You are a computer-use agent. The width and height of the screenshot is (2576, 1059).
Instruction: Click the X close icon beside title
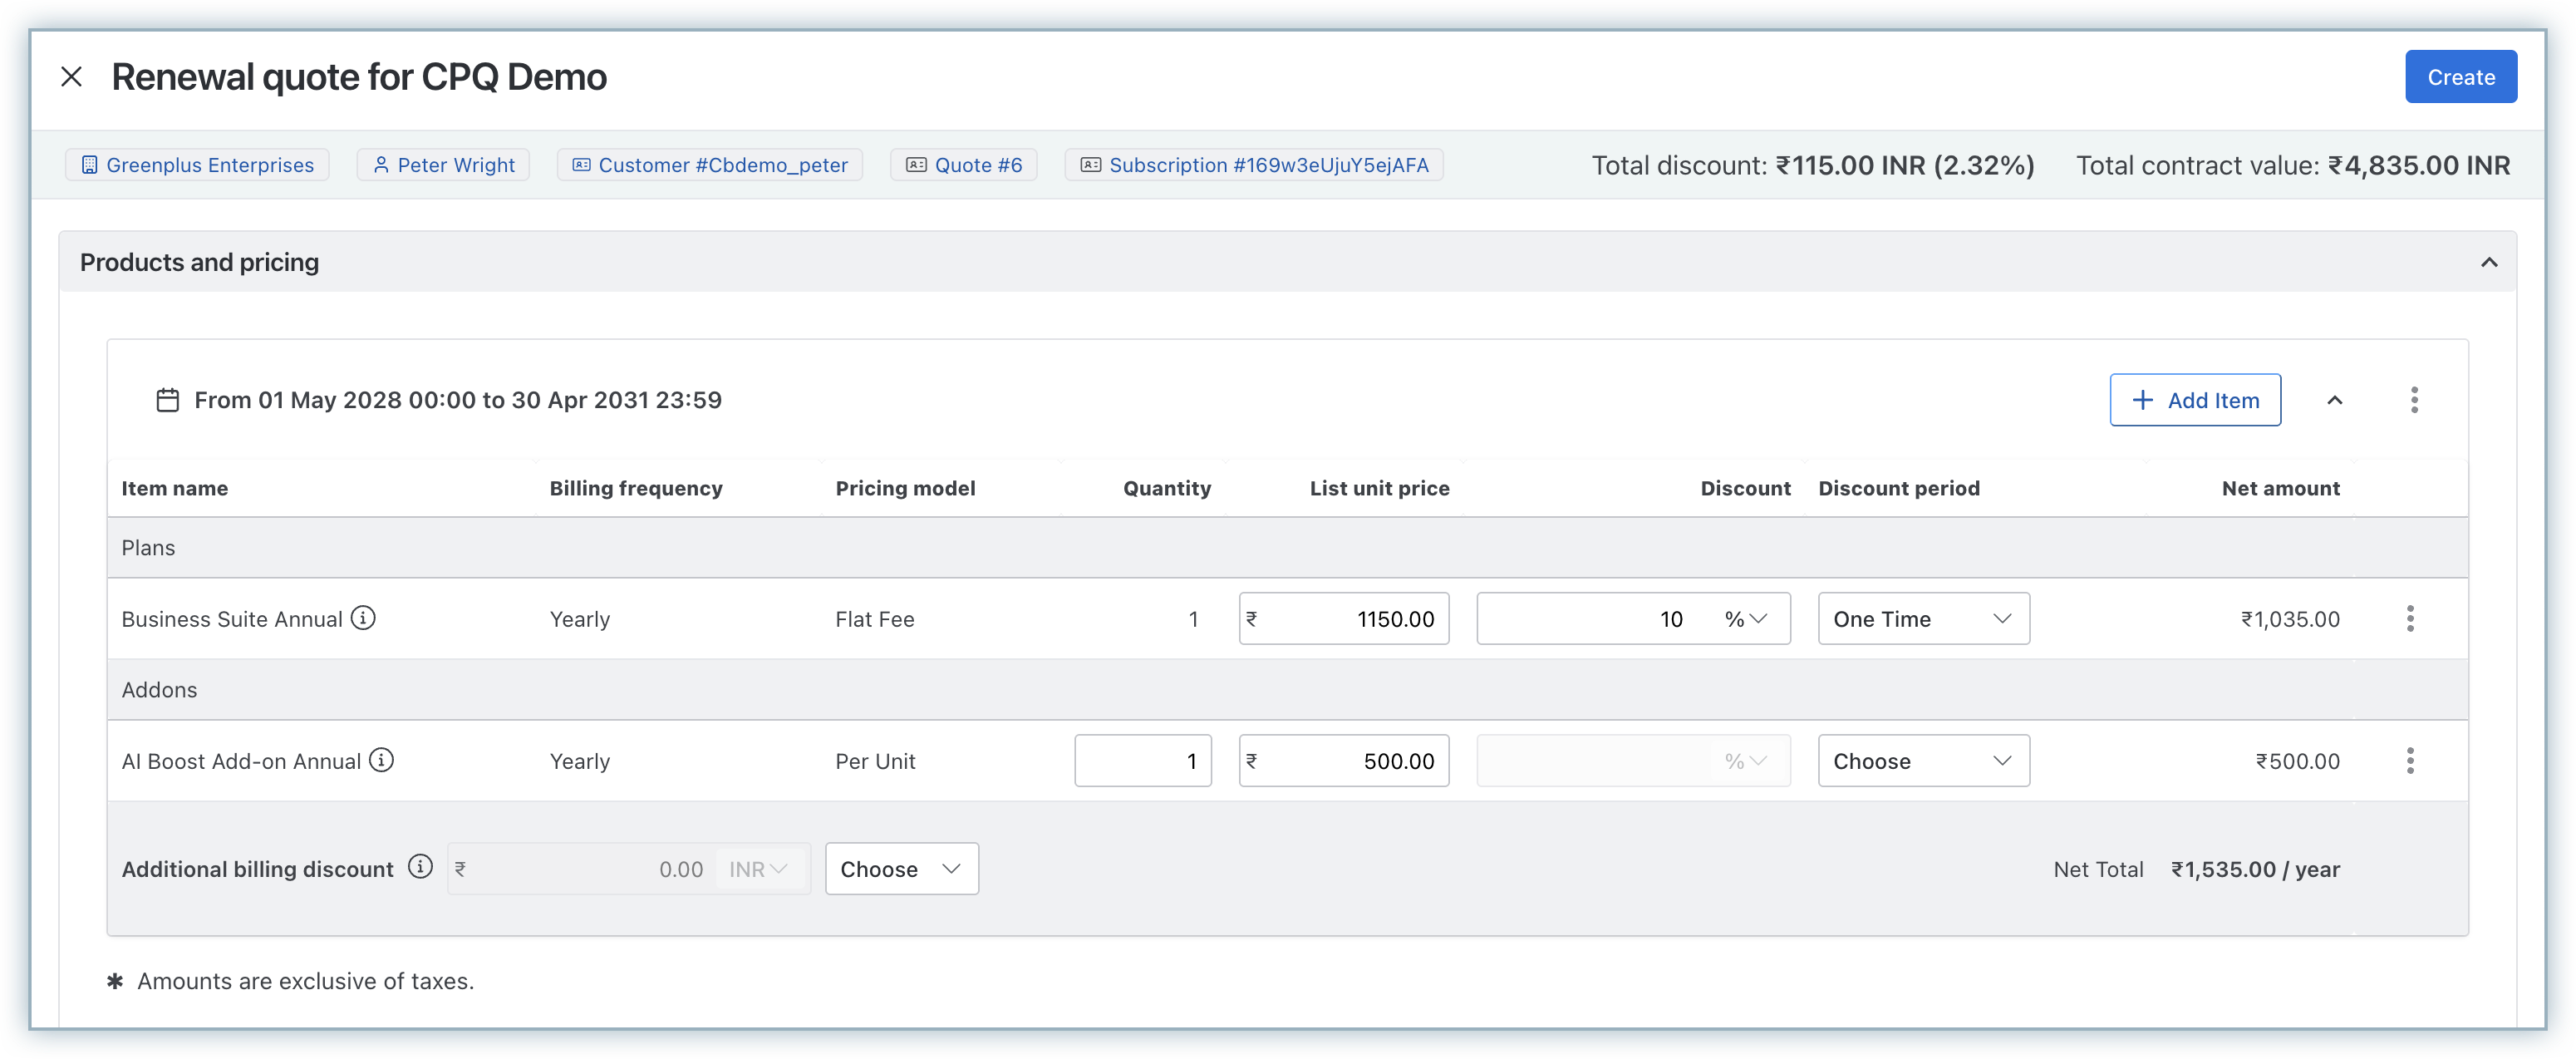(x=71, y=77)
